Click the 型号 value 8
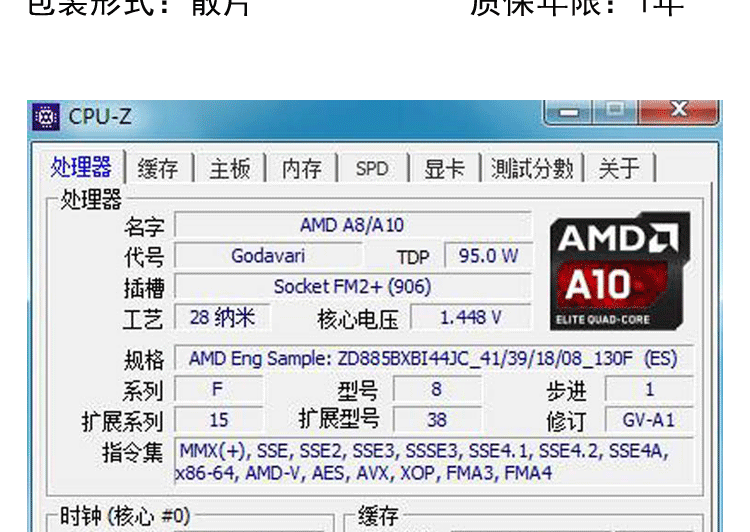Image resolution: width=750 pixels, height=532 pixels. [437, 389]
